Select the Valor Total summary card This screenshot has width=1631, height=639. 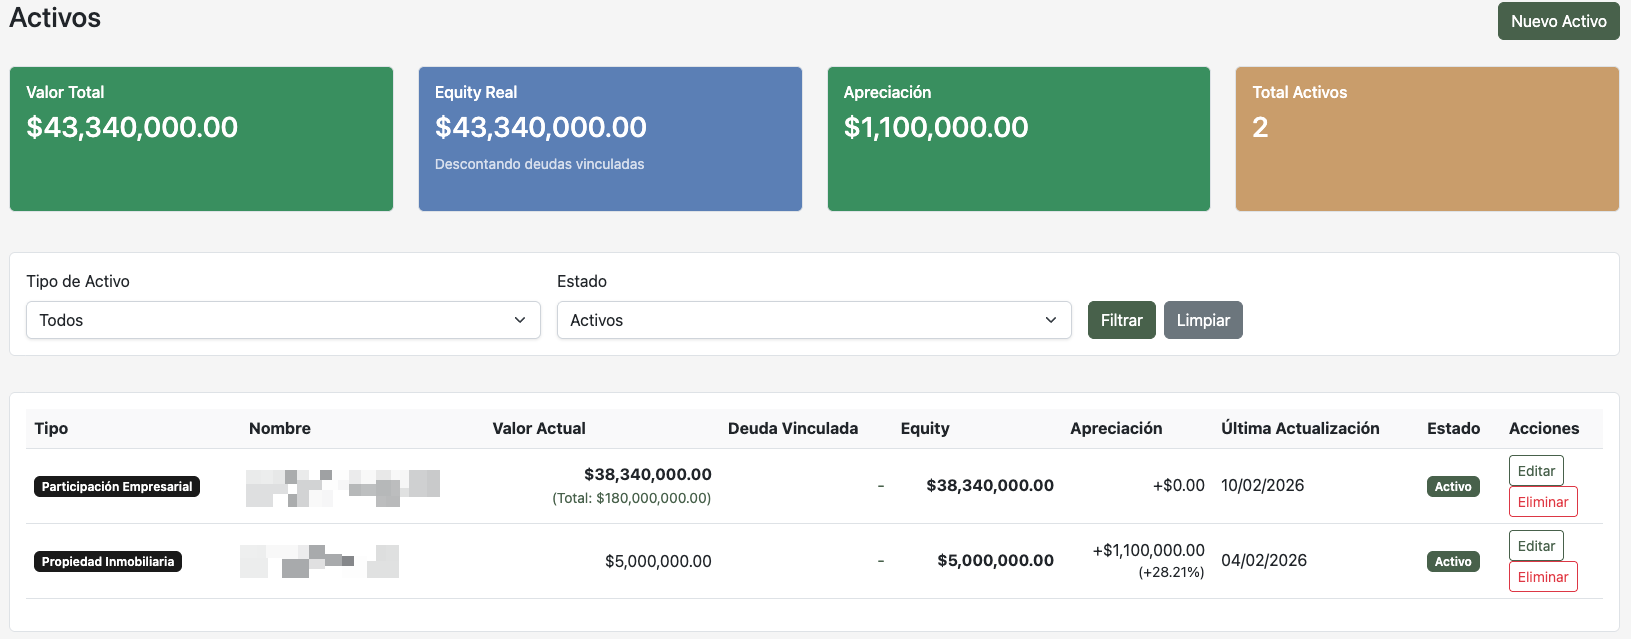coord(201,139)
